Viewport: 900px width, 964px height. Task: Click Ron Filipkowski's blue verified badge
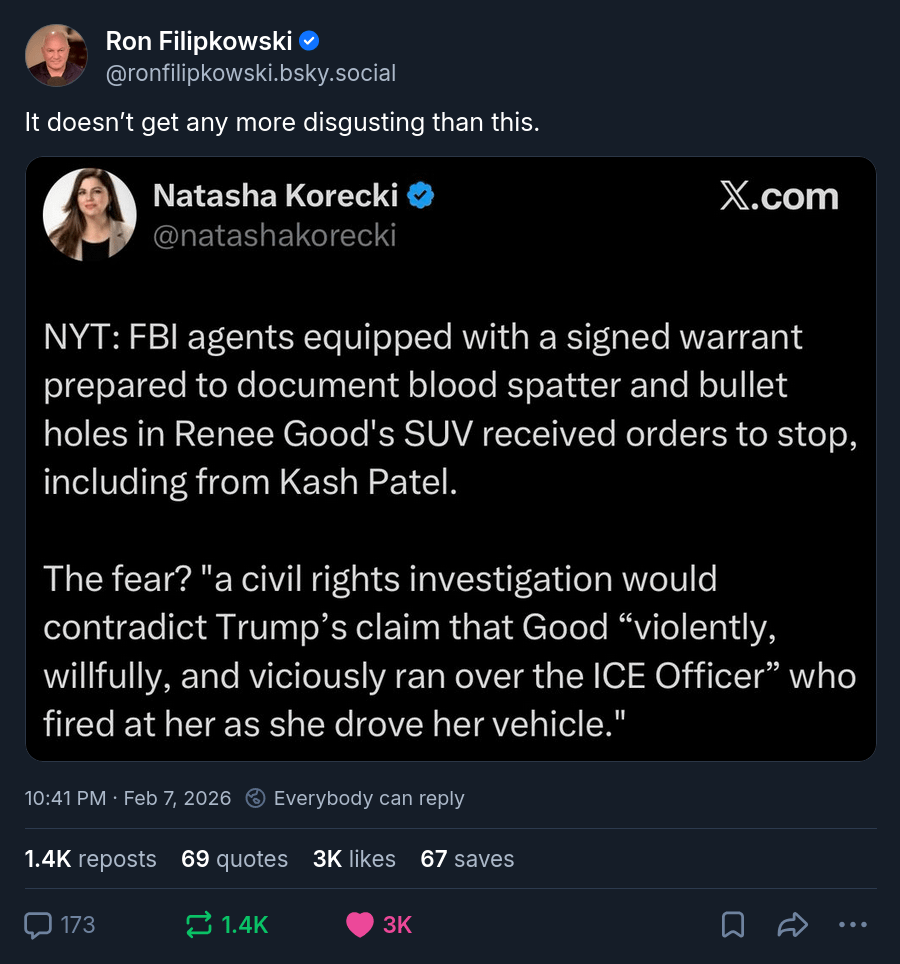pyautogui.click(x=310, y=41)
